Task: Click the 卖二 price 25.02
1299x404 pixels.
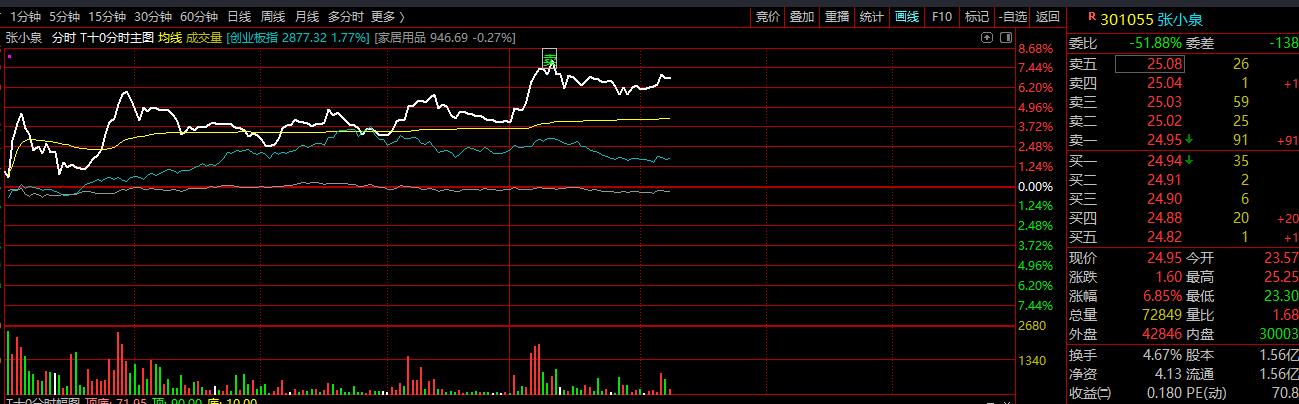Action: pyautogui.click(x=1165, y=121)
